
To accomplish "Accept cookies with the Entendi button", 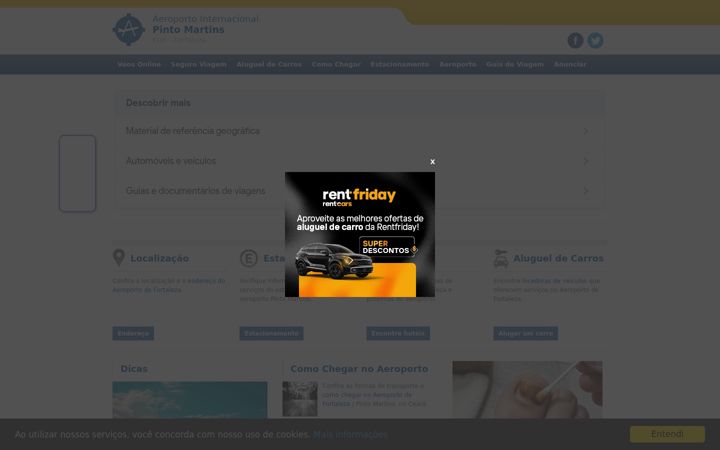I will [x=667, y=434].
